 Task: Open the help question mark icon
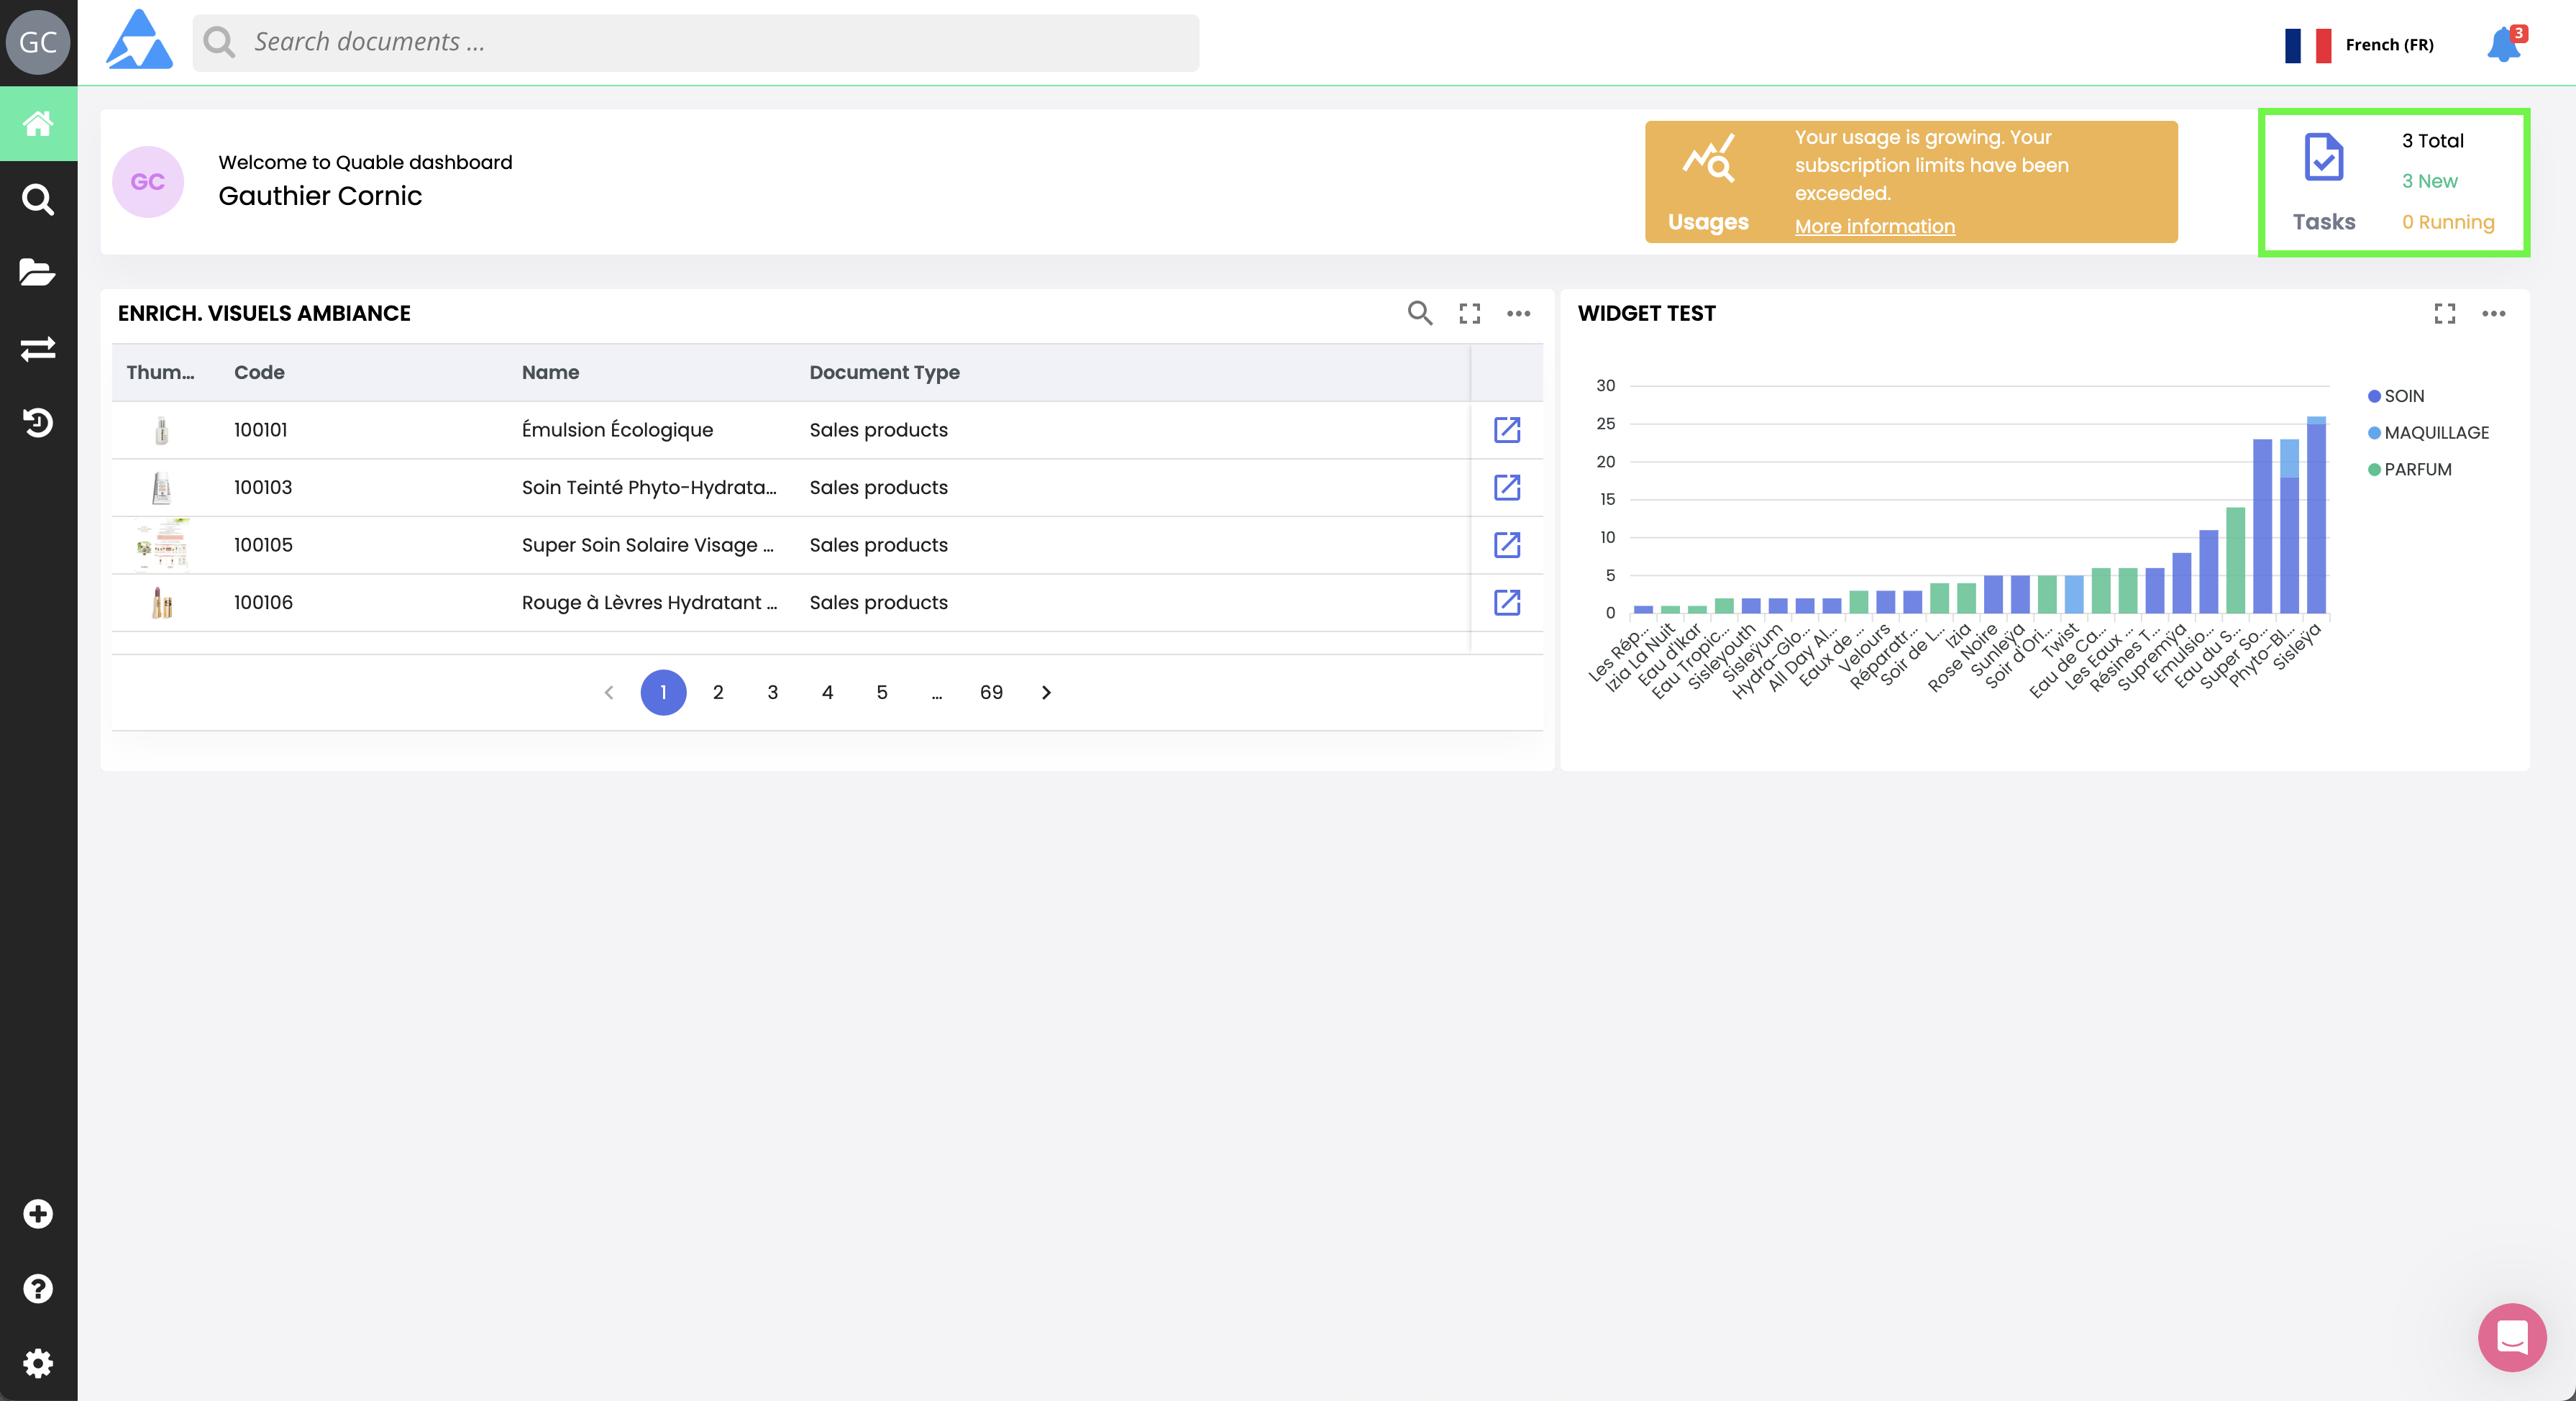(38, 1288)
